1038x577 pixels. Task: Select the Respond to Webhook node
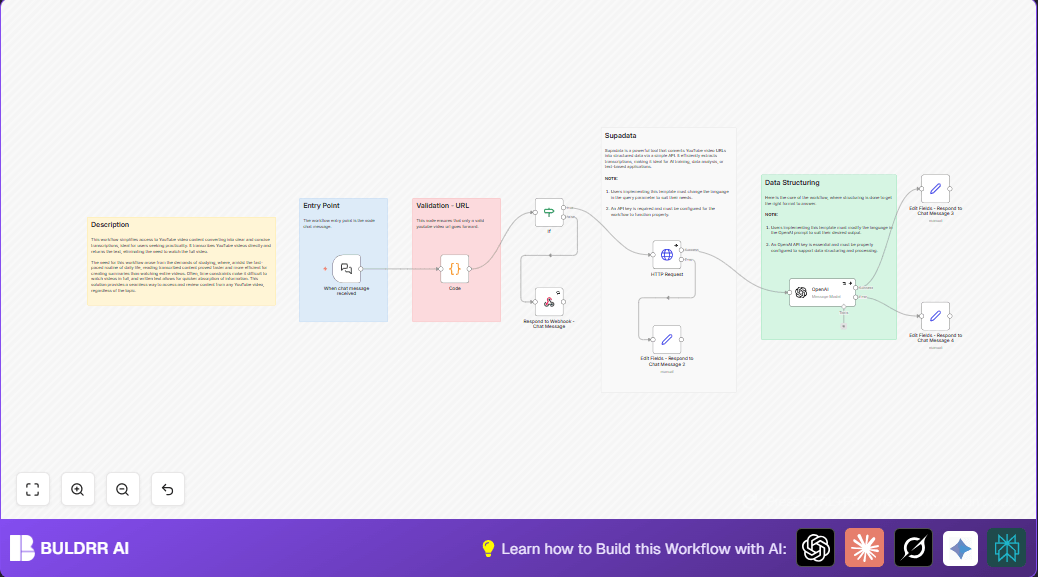(x=549, y=302)
